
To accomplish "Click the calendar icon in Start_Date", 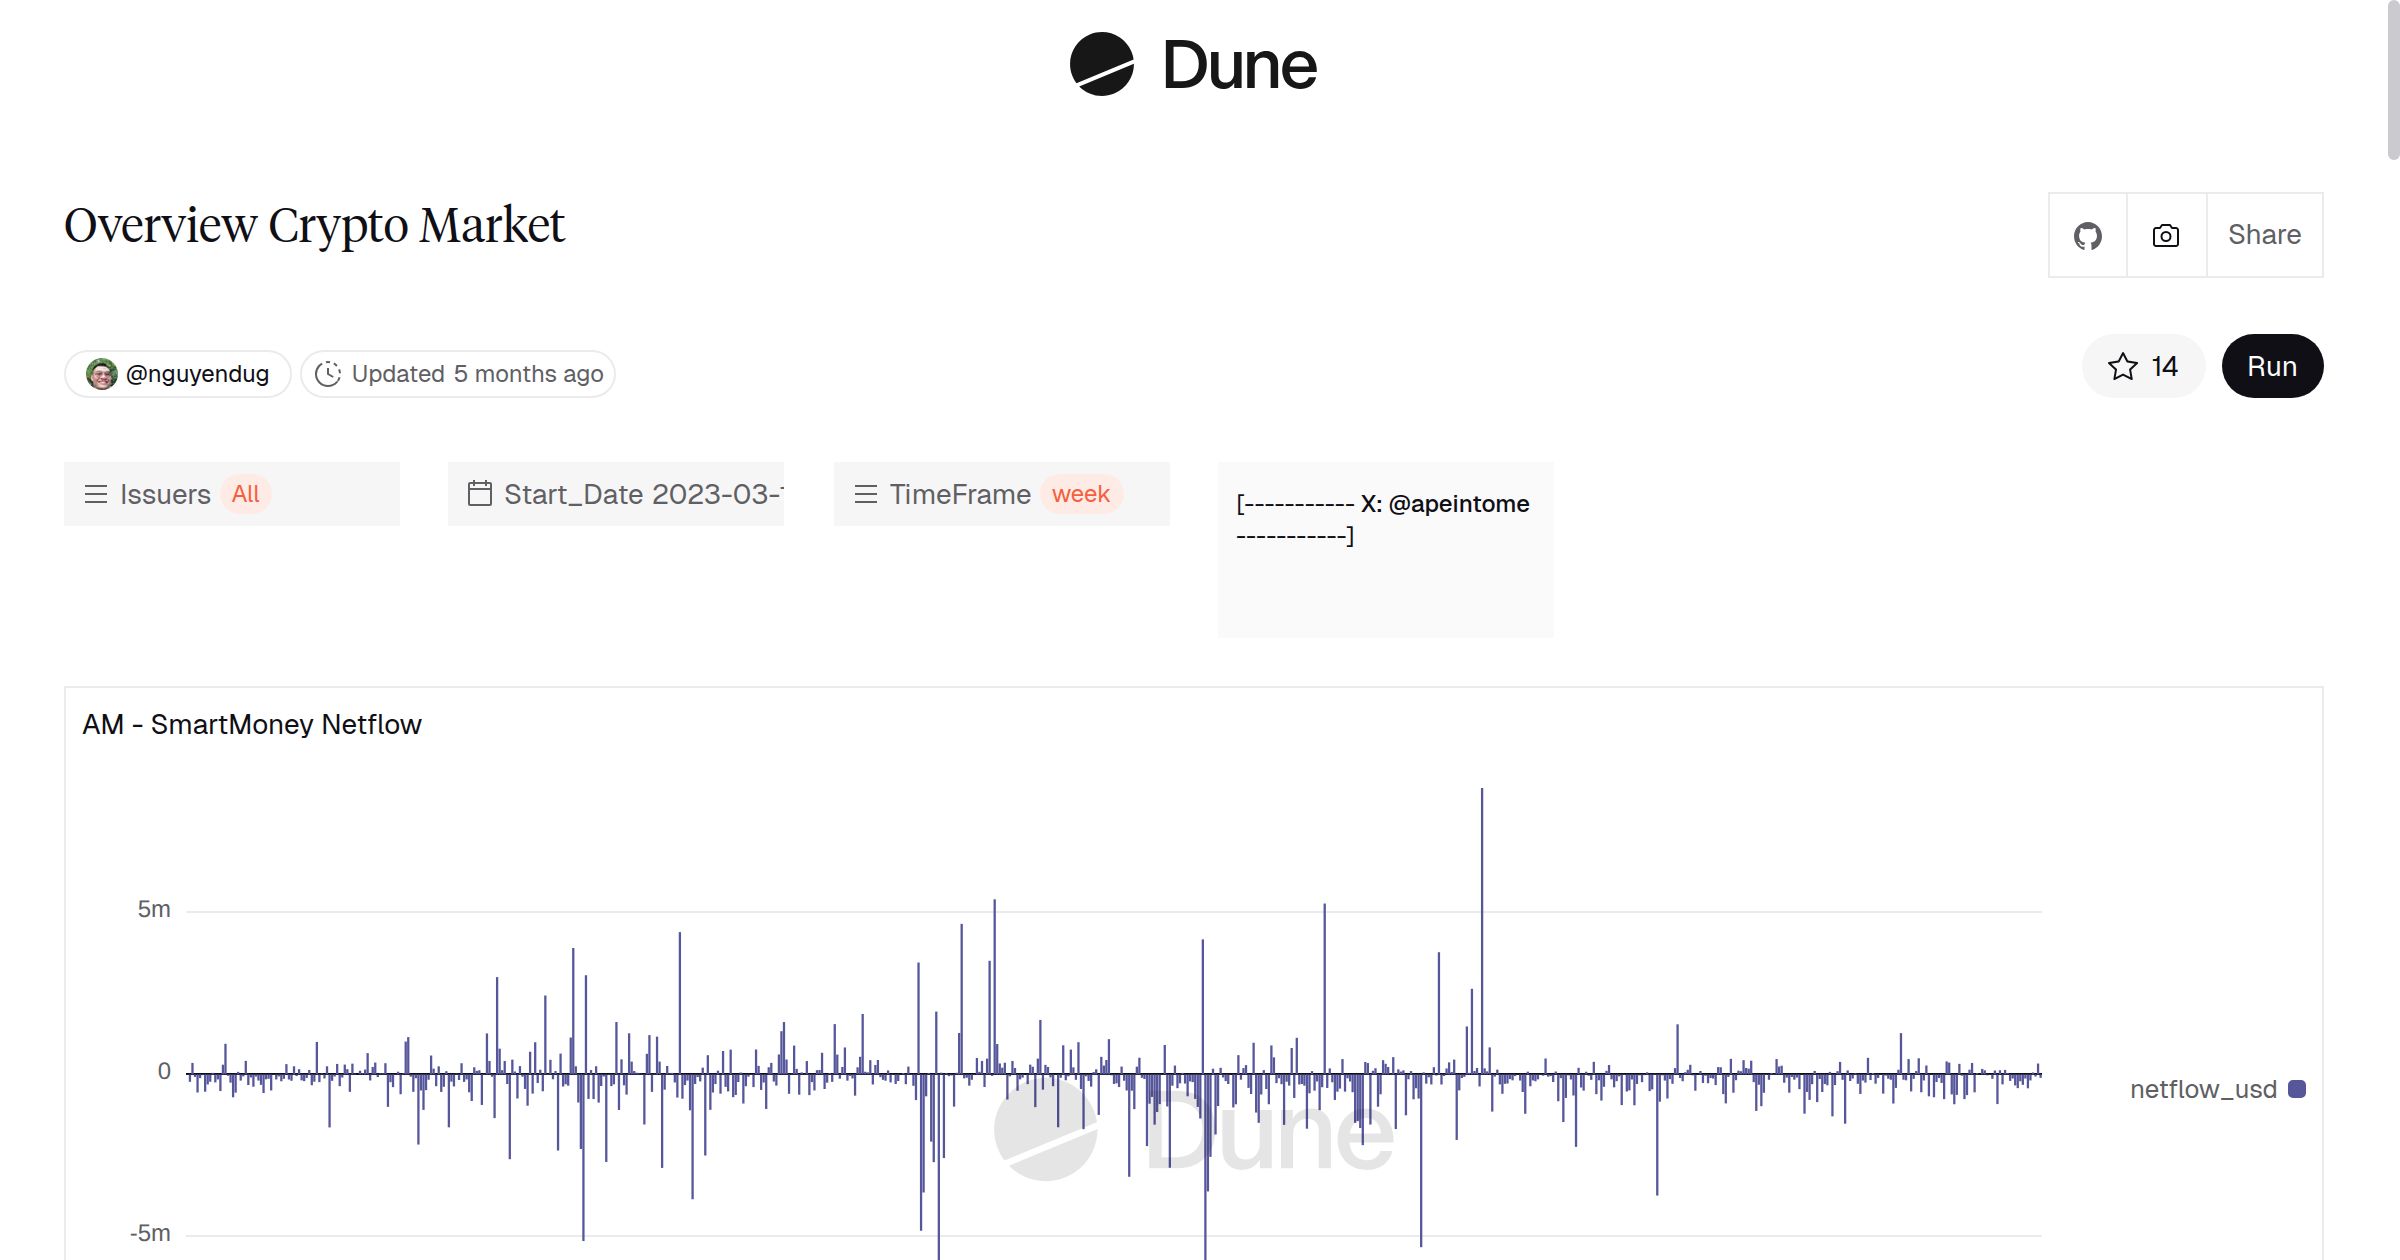I will pyautogui.click(x=480, y=494).
